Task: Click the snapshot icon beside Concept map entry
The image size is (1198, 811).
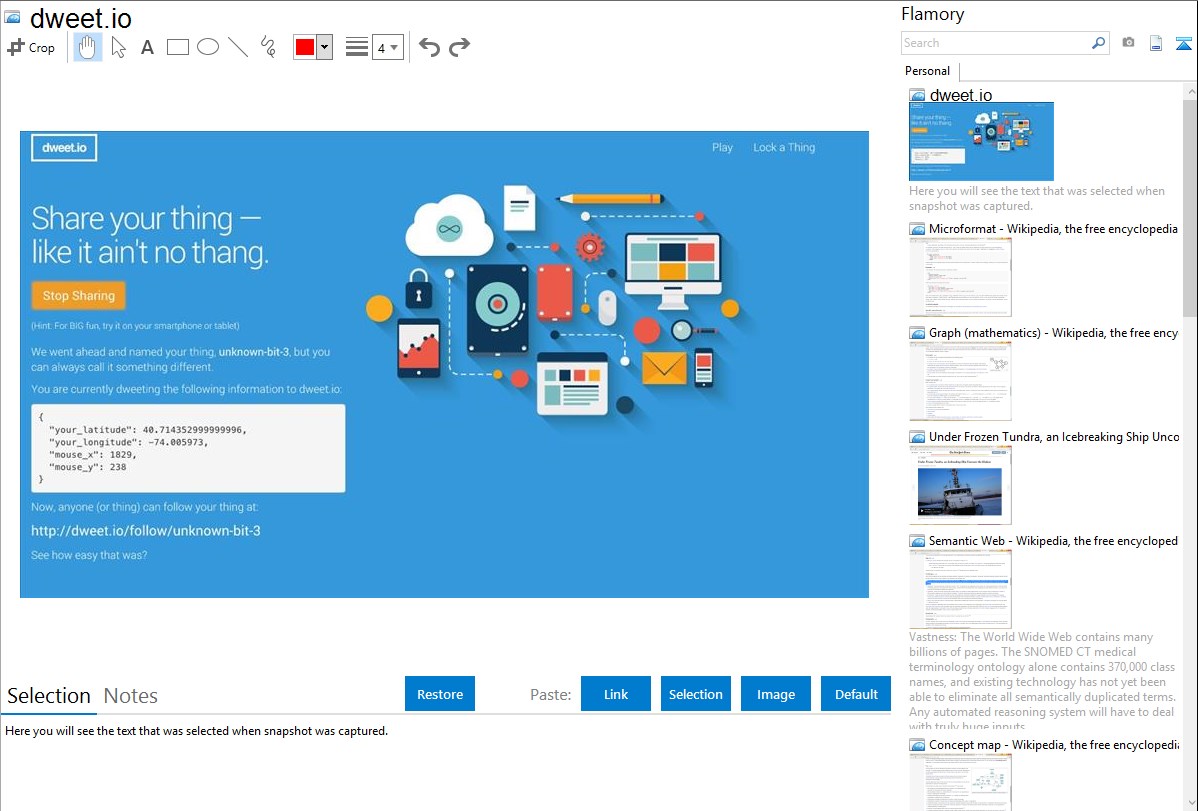Action: (x=917, y=745)
